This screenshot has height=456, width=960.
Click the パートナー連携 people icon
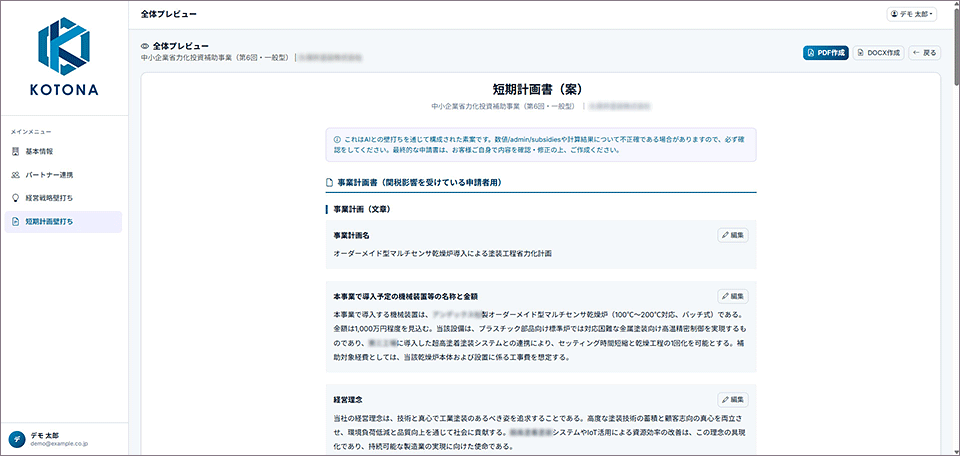click(15, 174)
